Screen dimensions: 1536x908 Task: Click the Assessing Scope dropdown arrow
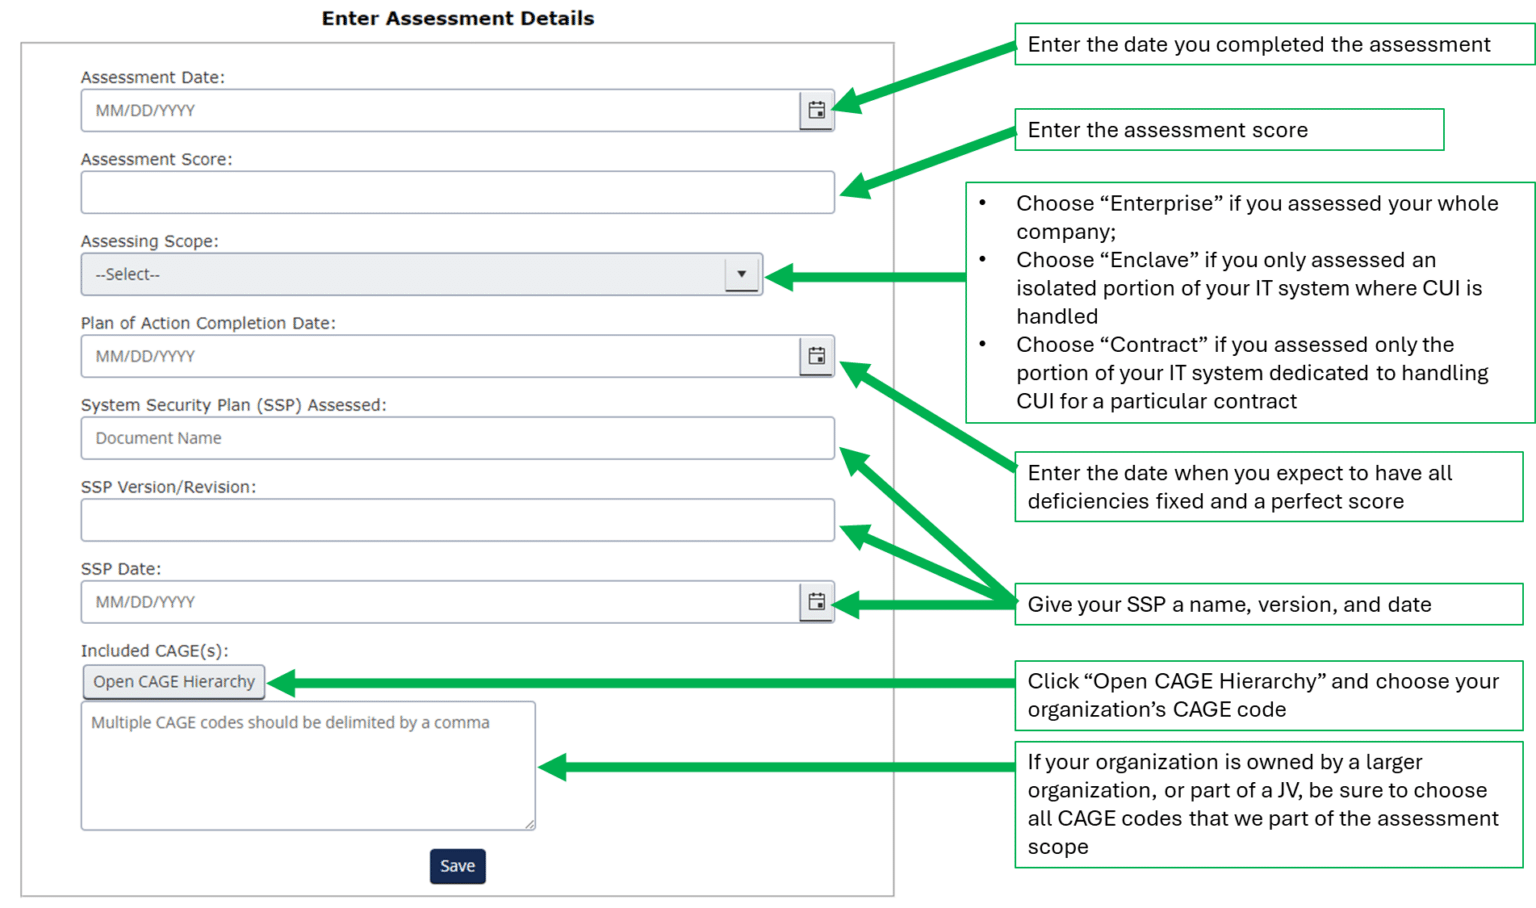(x=741, y=274)
